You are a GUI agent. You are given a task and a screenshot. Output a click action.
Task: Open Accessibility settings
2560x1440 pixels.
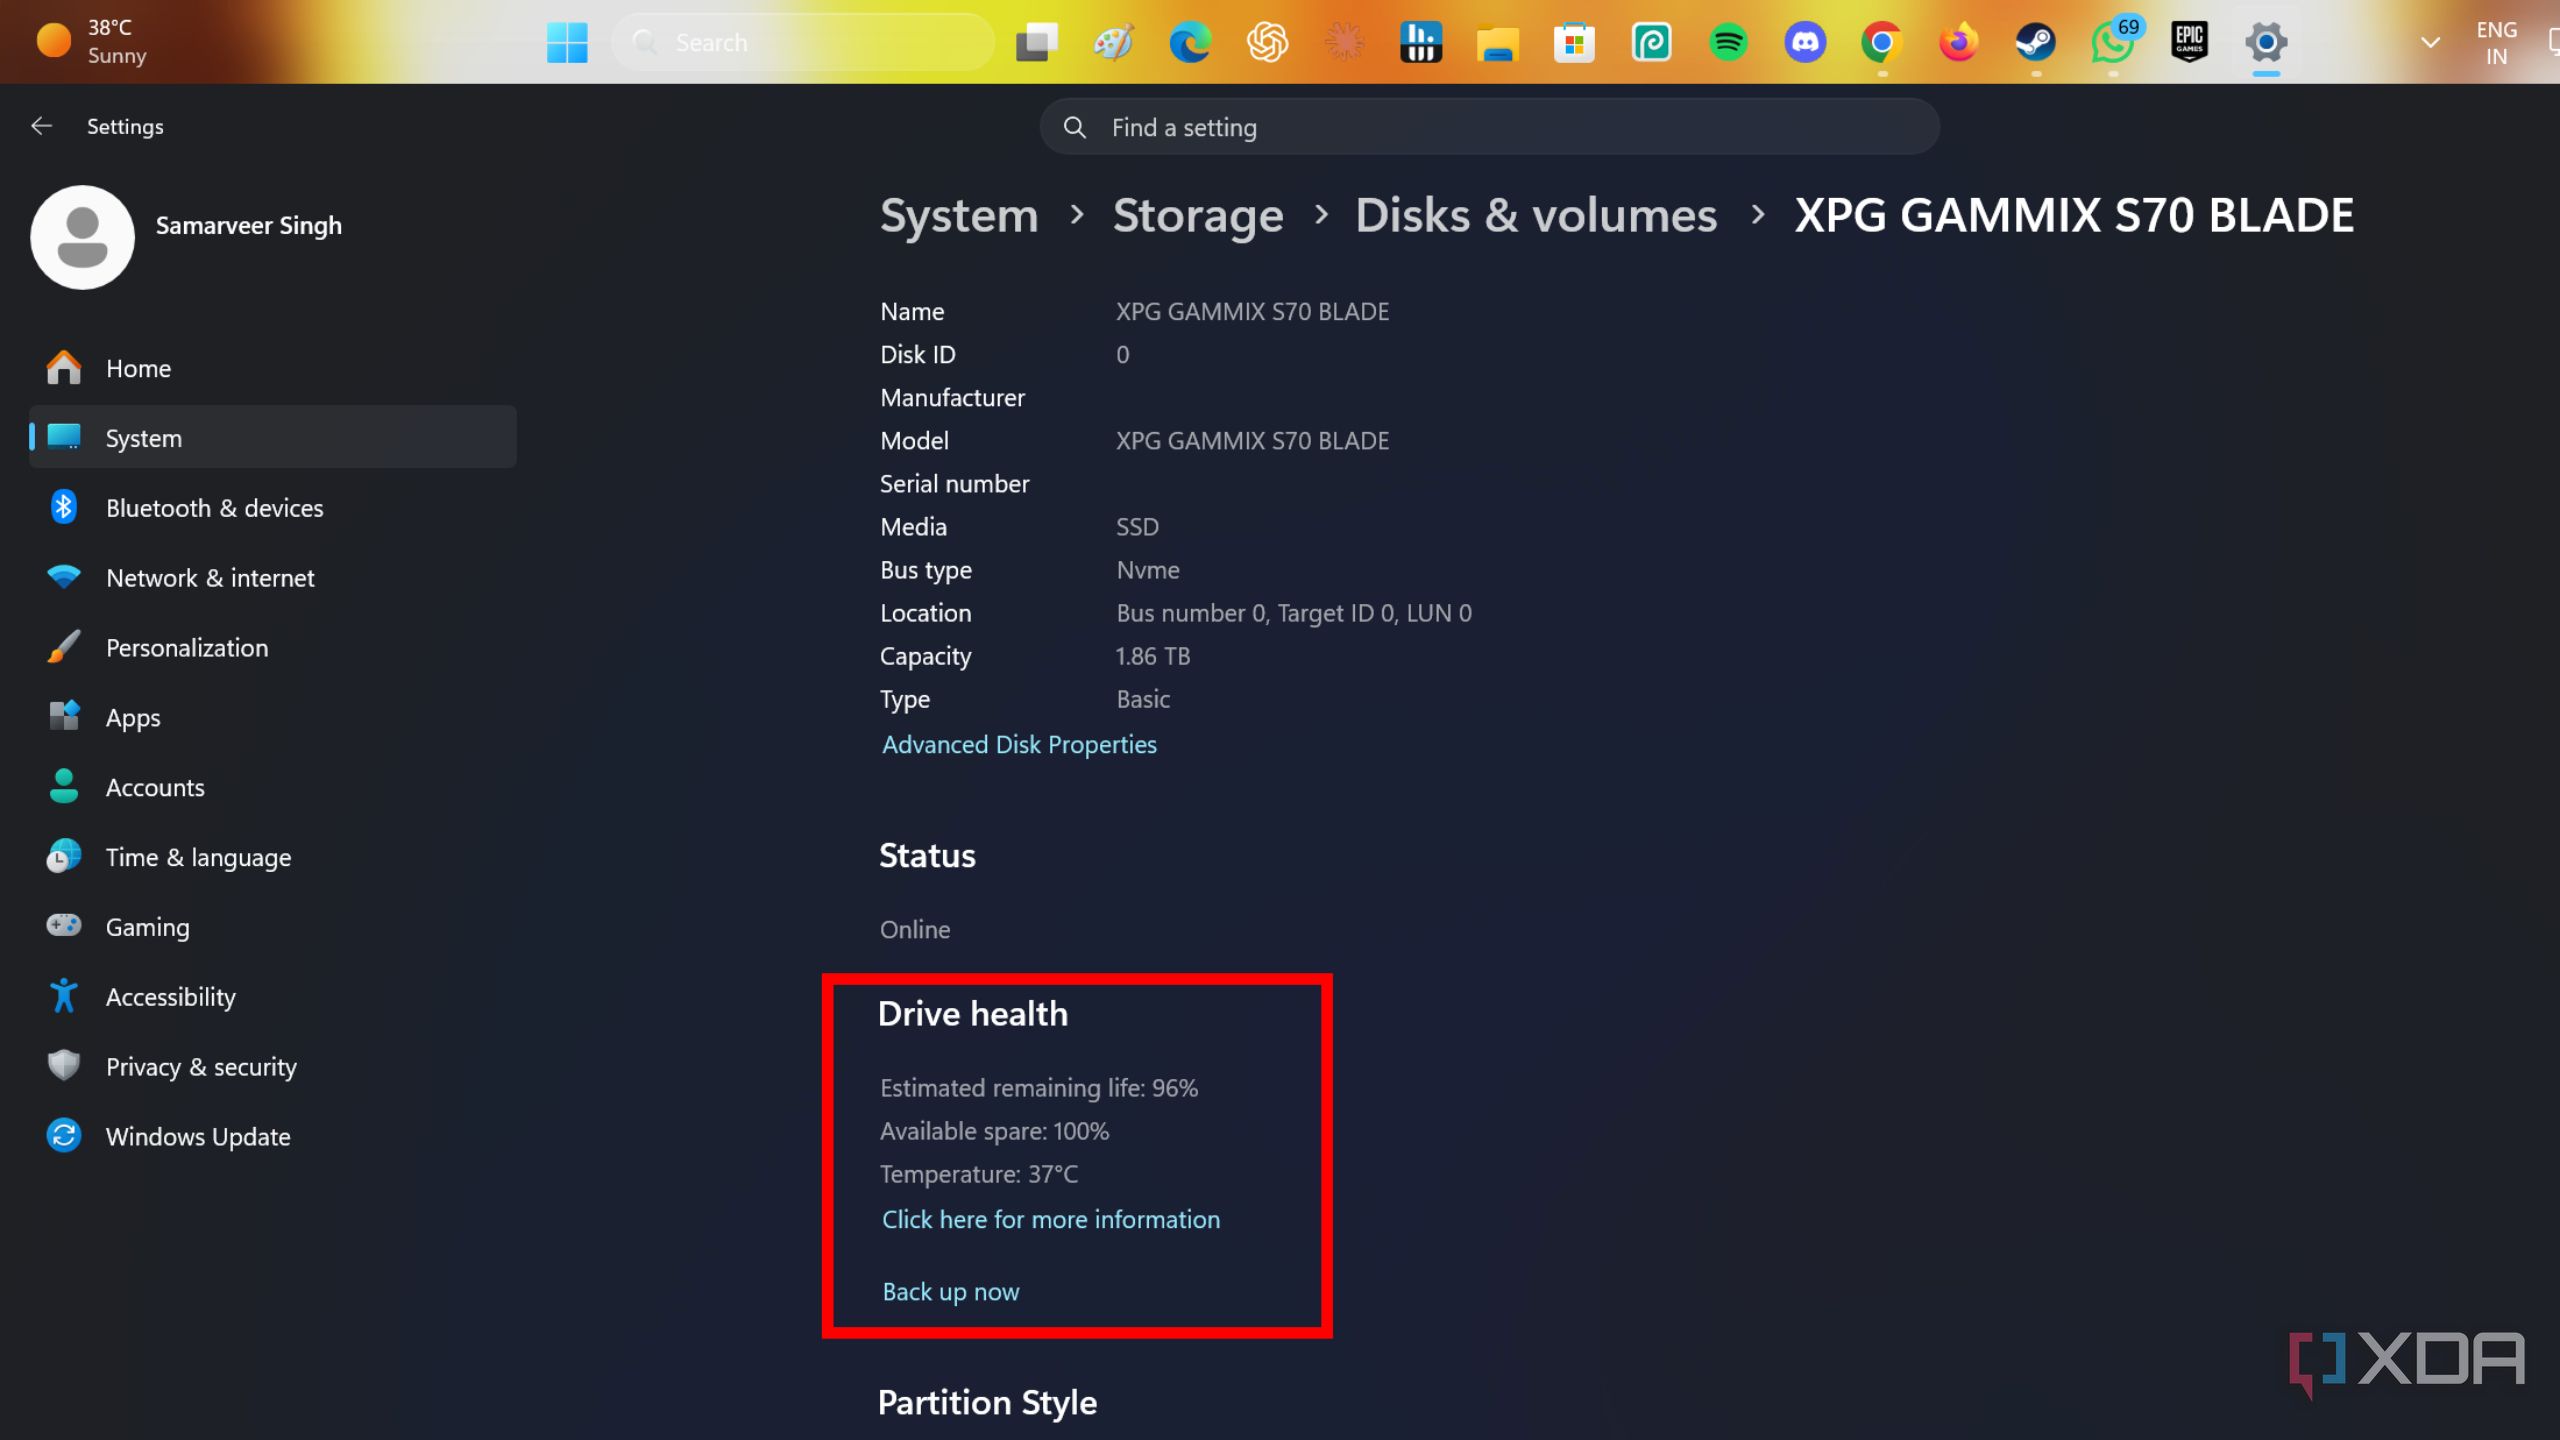pos(272,997)
